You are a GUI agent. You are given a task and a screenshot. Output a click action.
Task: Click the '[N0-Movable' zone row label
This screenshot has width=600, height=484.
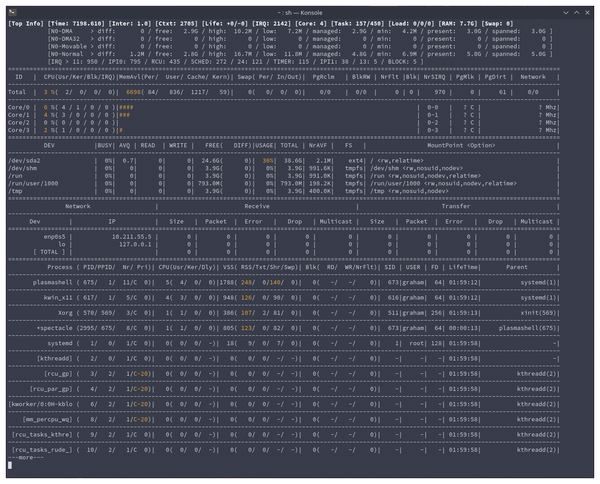[67, 46]
